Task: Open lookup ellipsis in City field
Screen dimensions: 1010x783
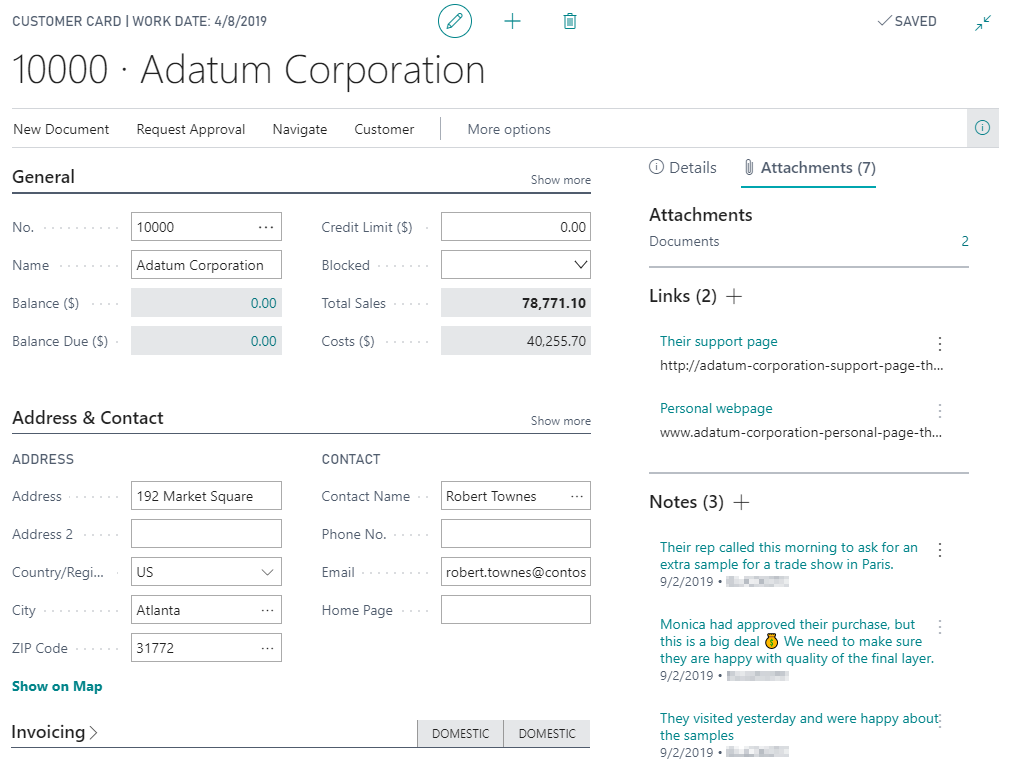Action: point(267,610)
